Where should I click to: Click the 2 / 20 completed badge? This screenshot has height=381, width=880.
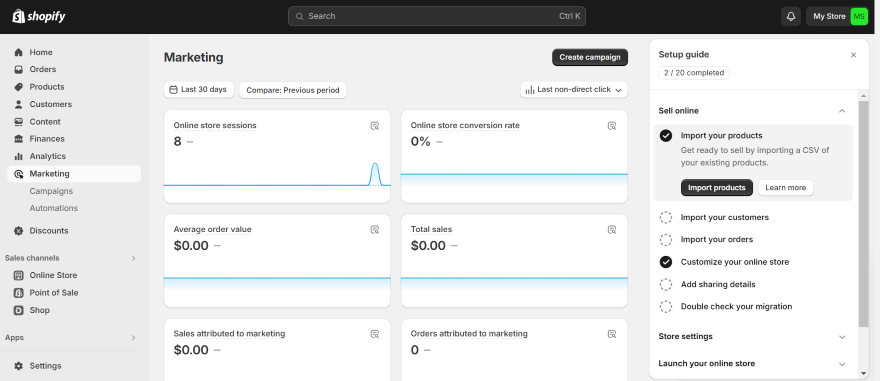coord(694,73)
